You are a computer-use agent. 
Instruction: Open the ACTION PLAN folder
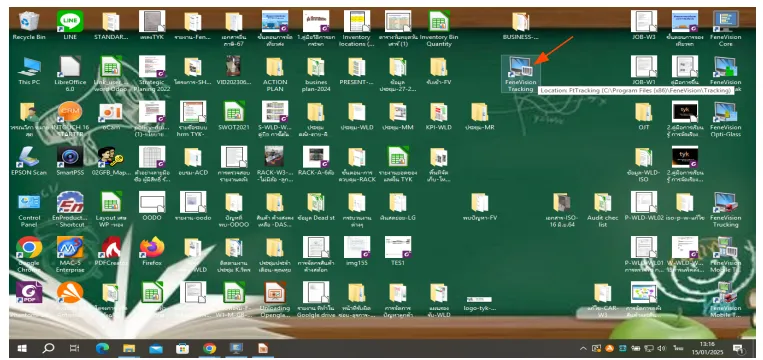tap(275, 73)
